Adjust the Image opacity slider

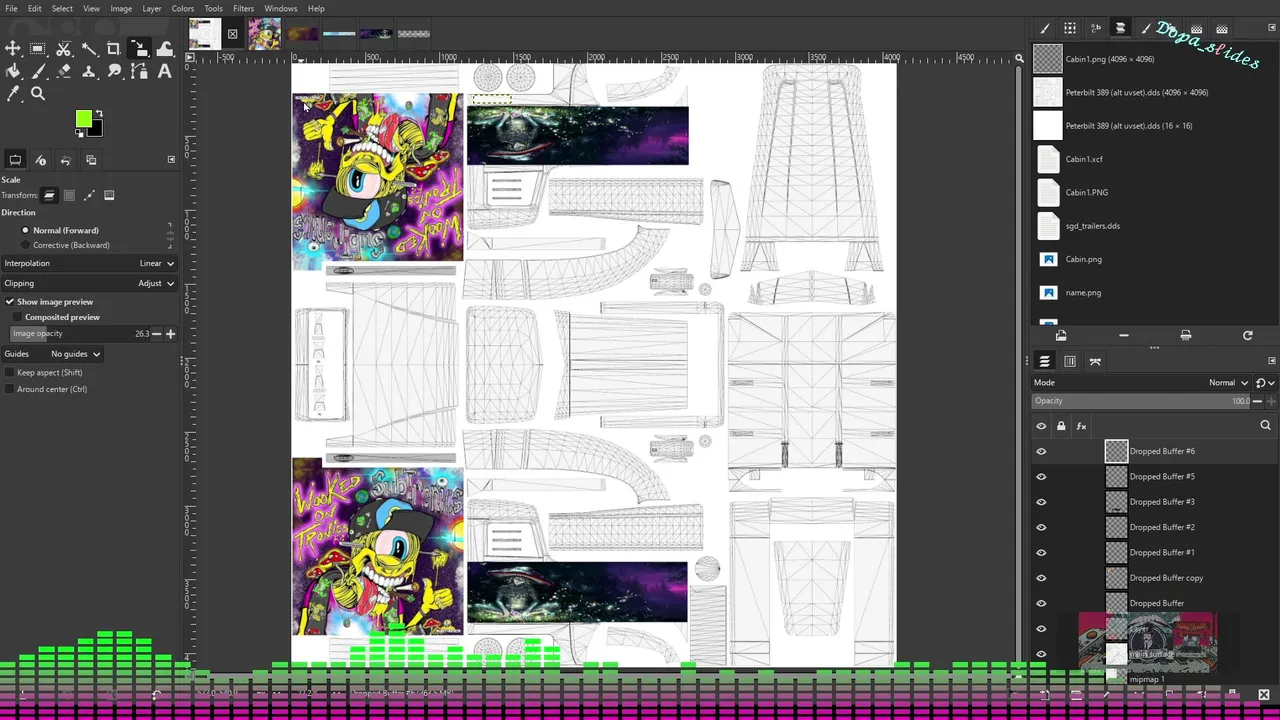[x=80, y=334]
